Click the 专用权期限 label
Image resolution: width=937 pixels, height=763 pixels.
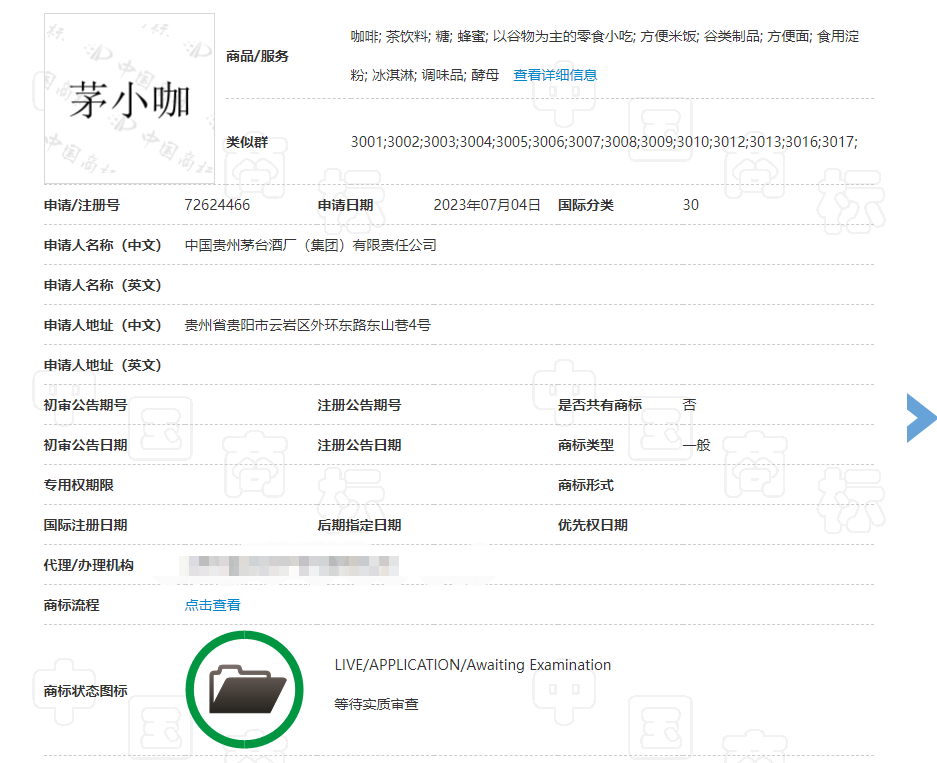pyautogui.click(x=78, y=485)
